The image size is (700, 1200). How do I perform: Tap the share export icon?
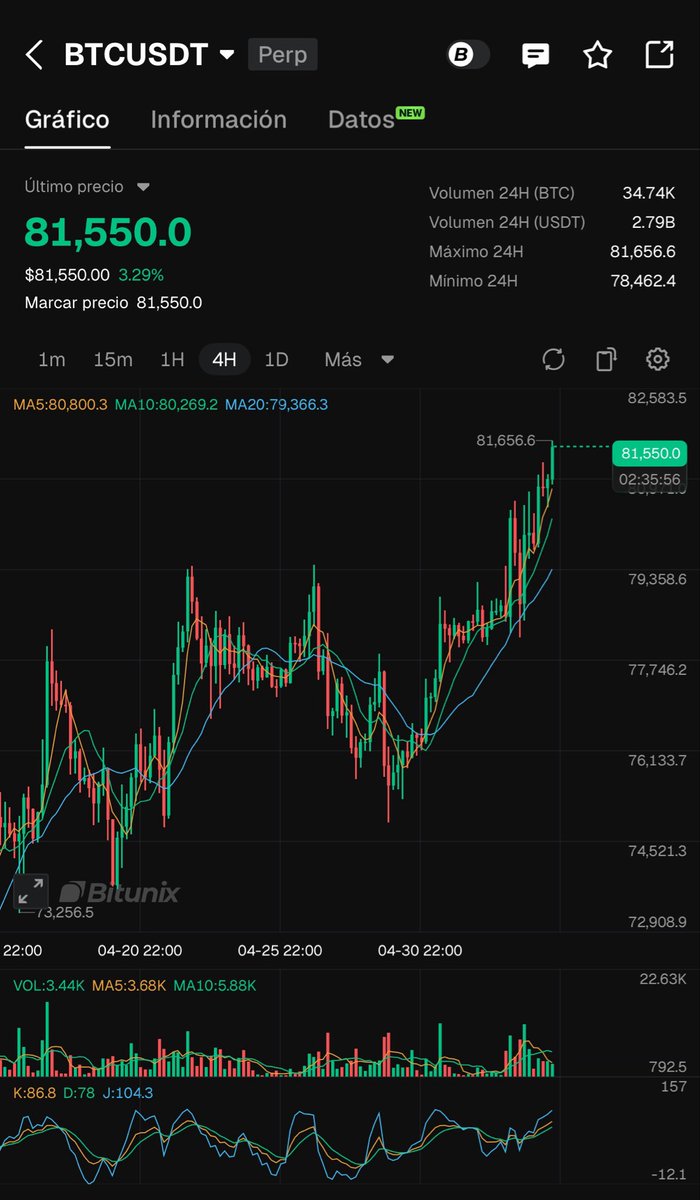point(659,55)
